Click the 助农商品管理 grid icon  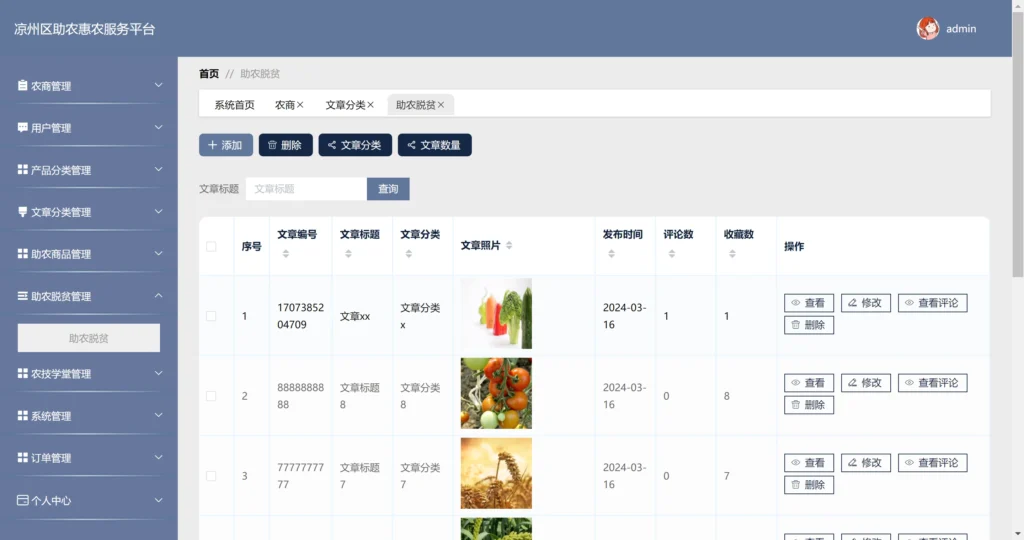point(22,253)
